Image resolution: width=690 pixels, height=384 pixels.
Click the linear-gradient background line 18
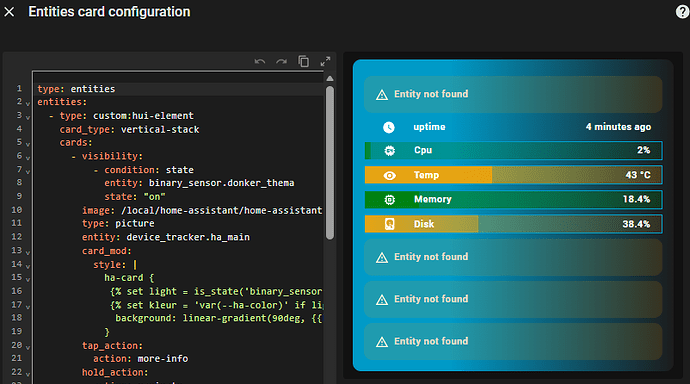click(219, 318)
